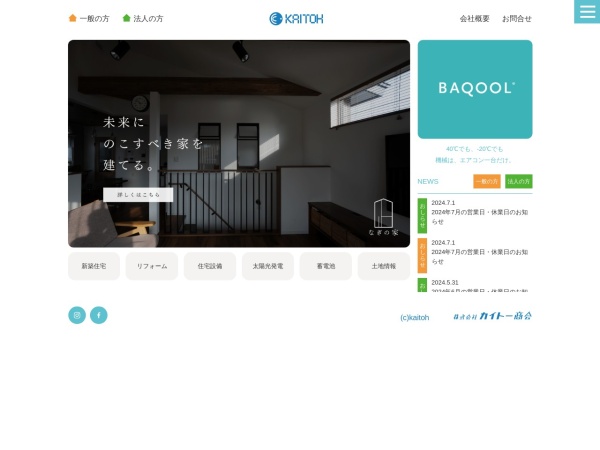Click the hero interior photo
The image size is (600, 450).
click(239, 143)
